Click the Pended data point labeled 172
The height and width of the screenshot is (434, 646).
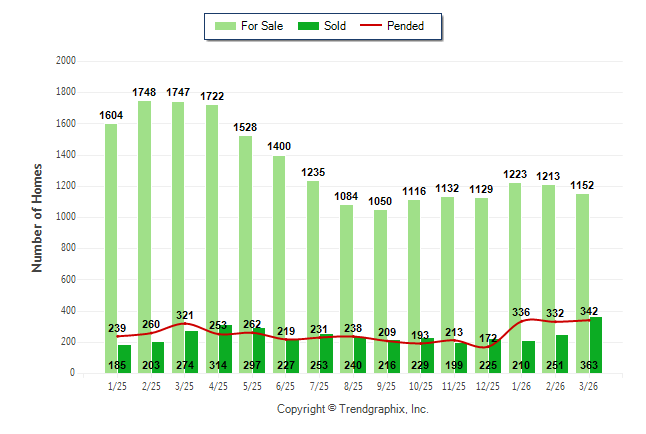488,346
